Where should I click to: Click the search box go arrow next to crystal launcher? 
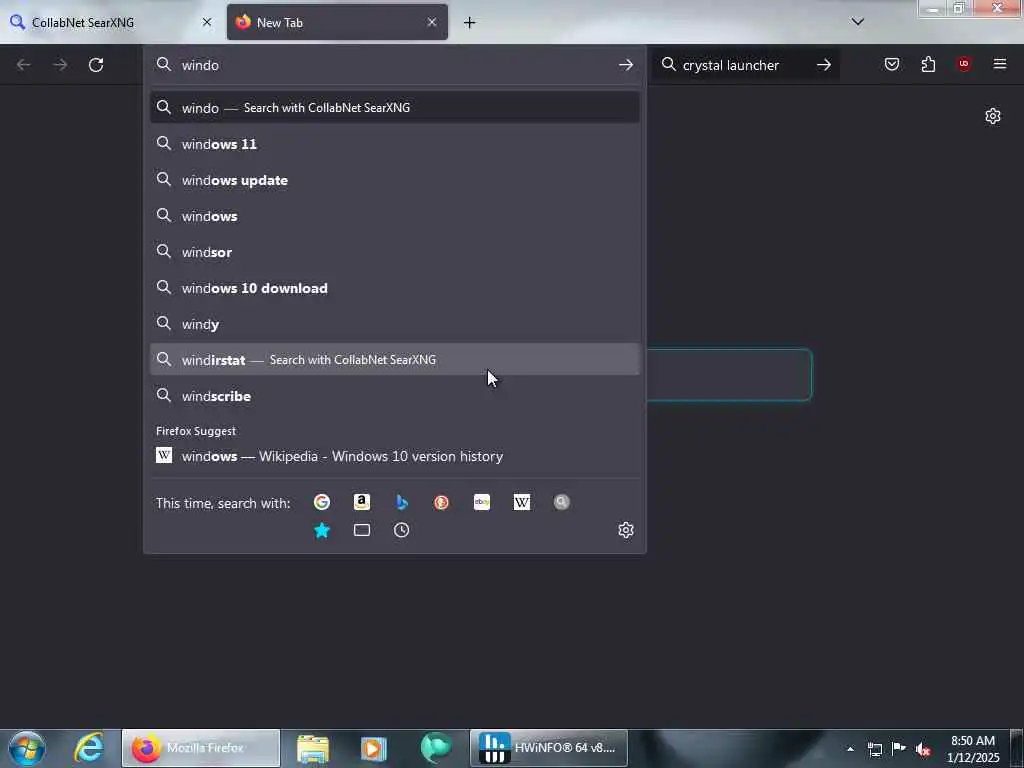tap(824, 65)
